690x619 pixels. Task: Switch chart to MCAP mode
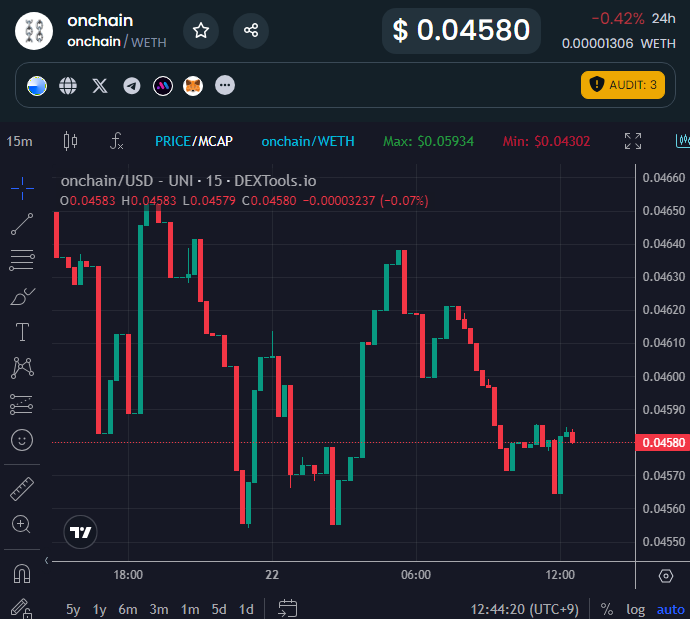pos(215,141)
